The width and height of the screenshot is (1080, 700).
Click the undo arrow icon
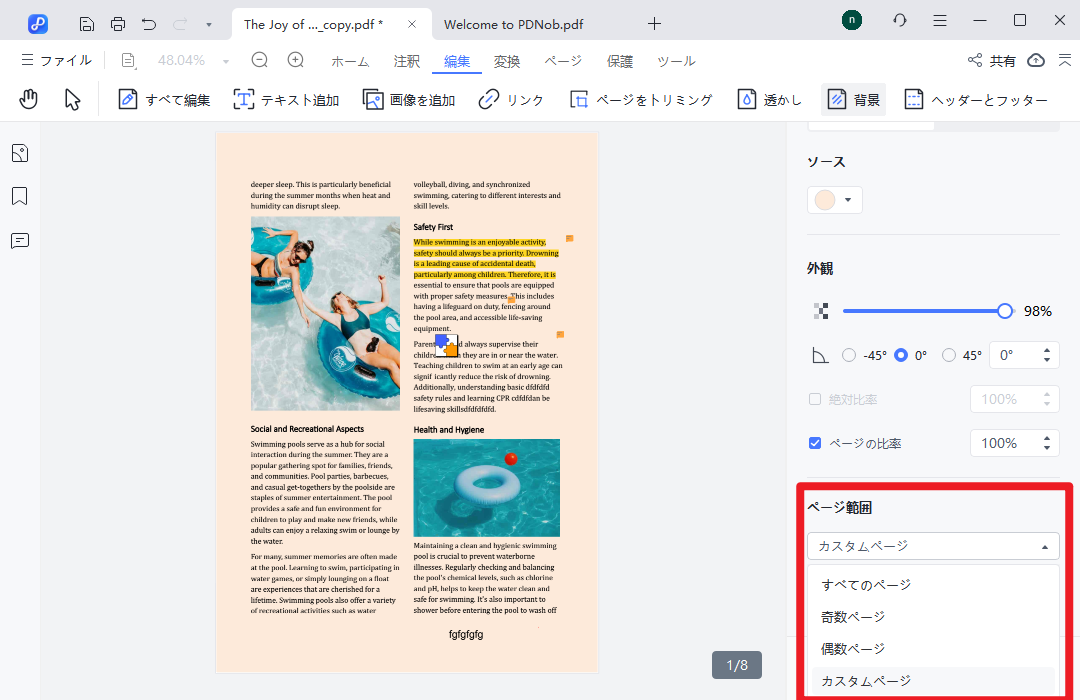pos(149,23)
